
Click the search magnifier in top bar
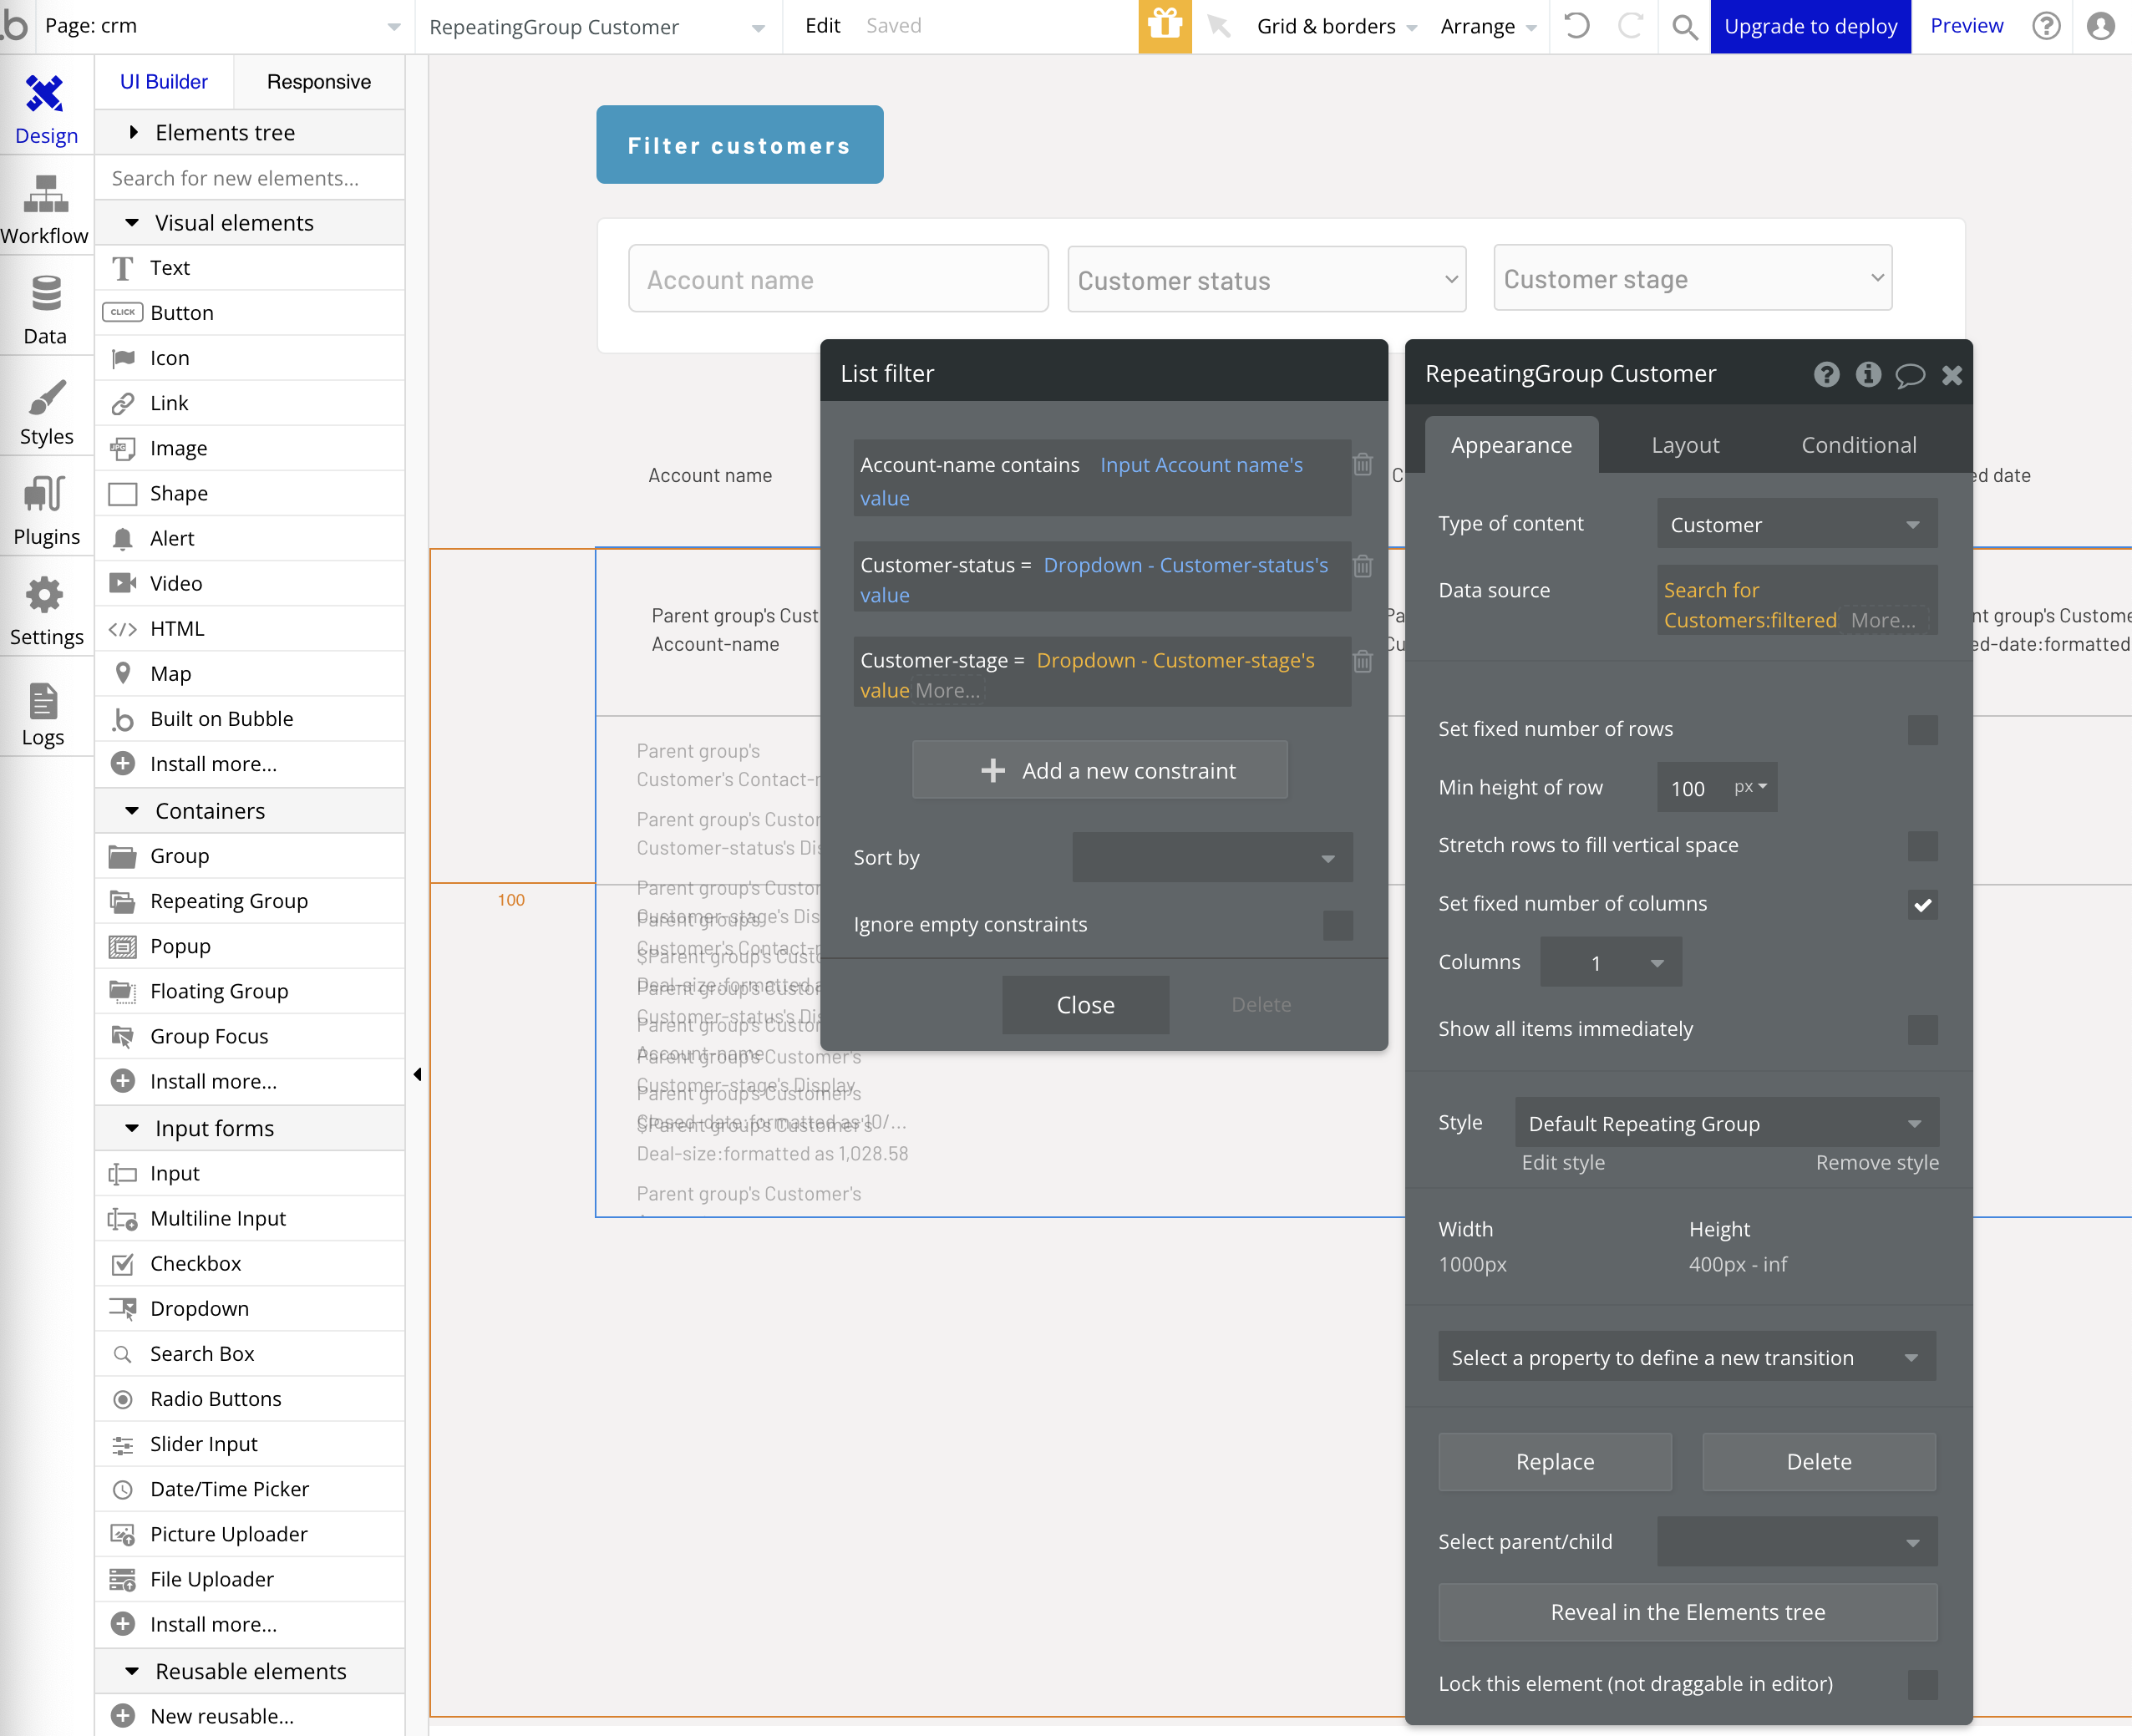[1684, 26]
